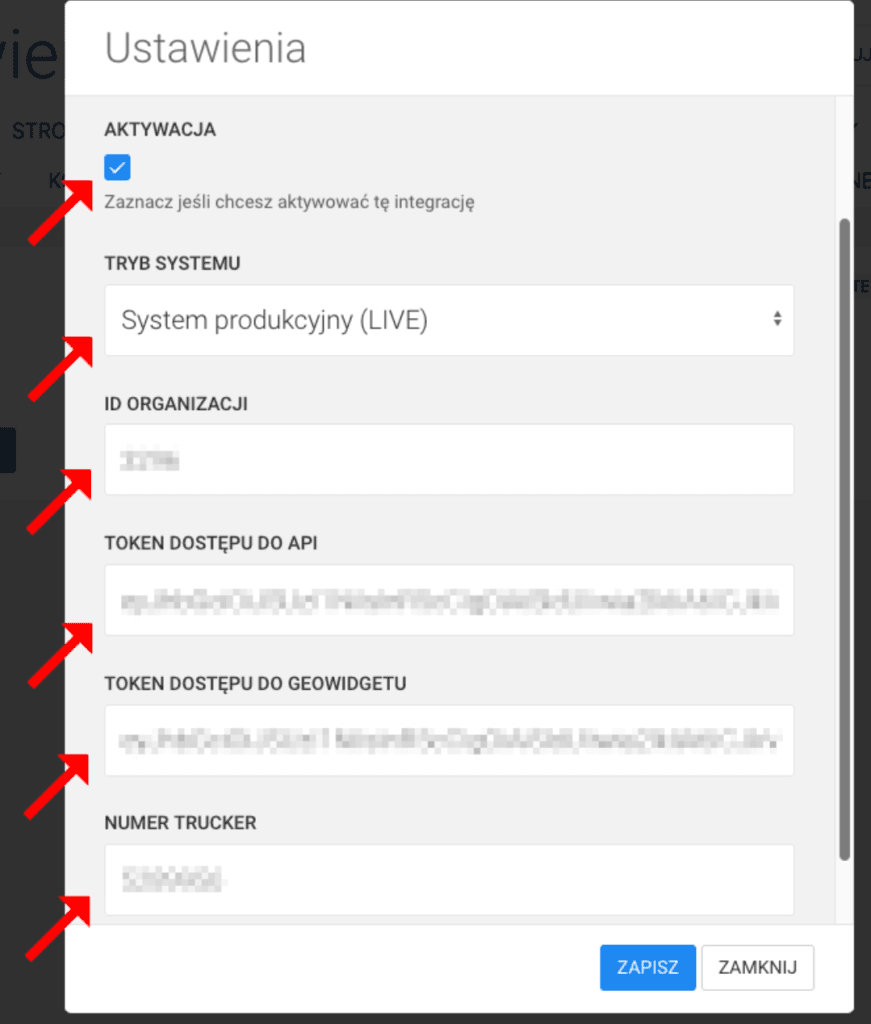This screenshot has height=1024, width=871.
Task: Focus the ID Organizacji input field
Action: 449,460
